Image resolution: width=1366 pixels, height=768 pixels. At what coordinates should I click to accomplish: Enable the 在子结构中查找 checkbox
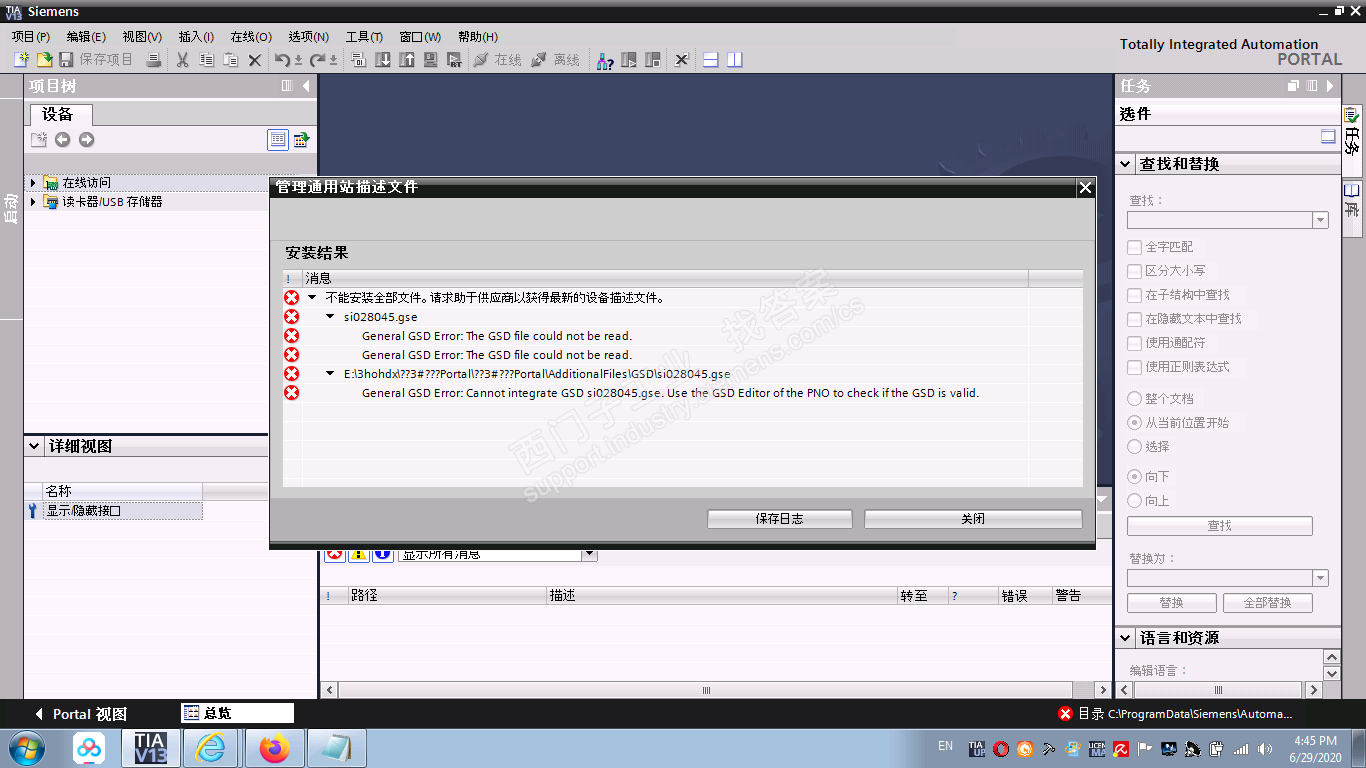coord(1135,295)
